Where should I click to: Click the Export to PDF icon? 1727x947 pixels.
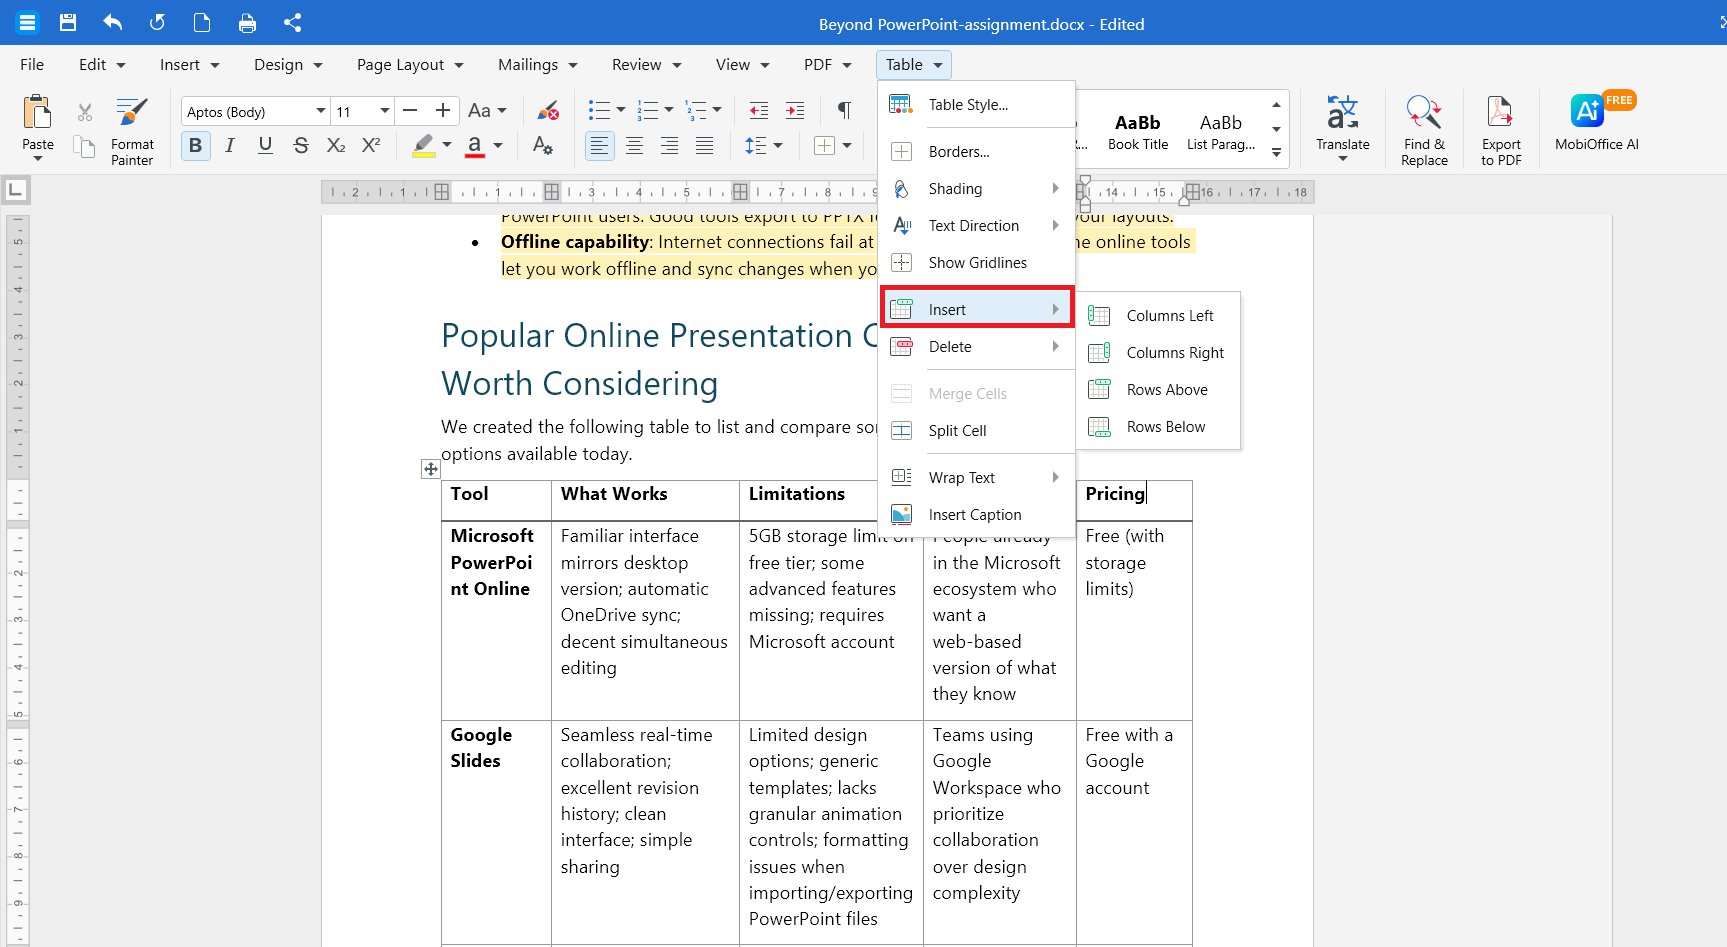[x=1500, y=113]
